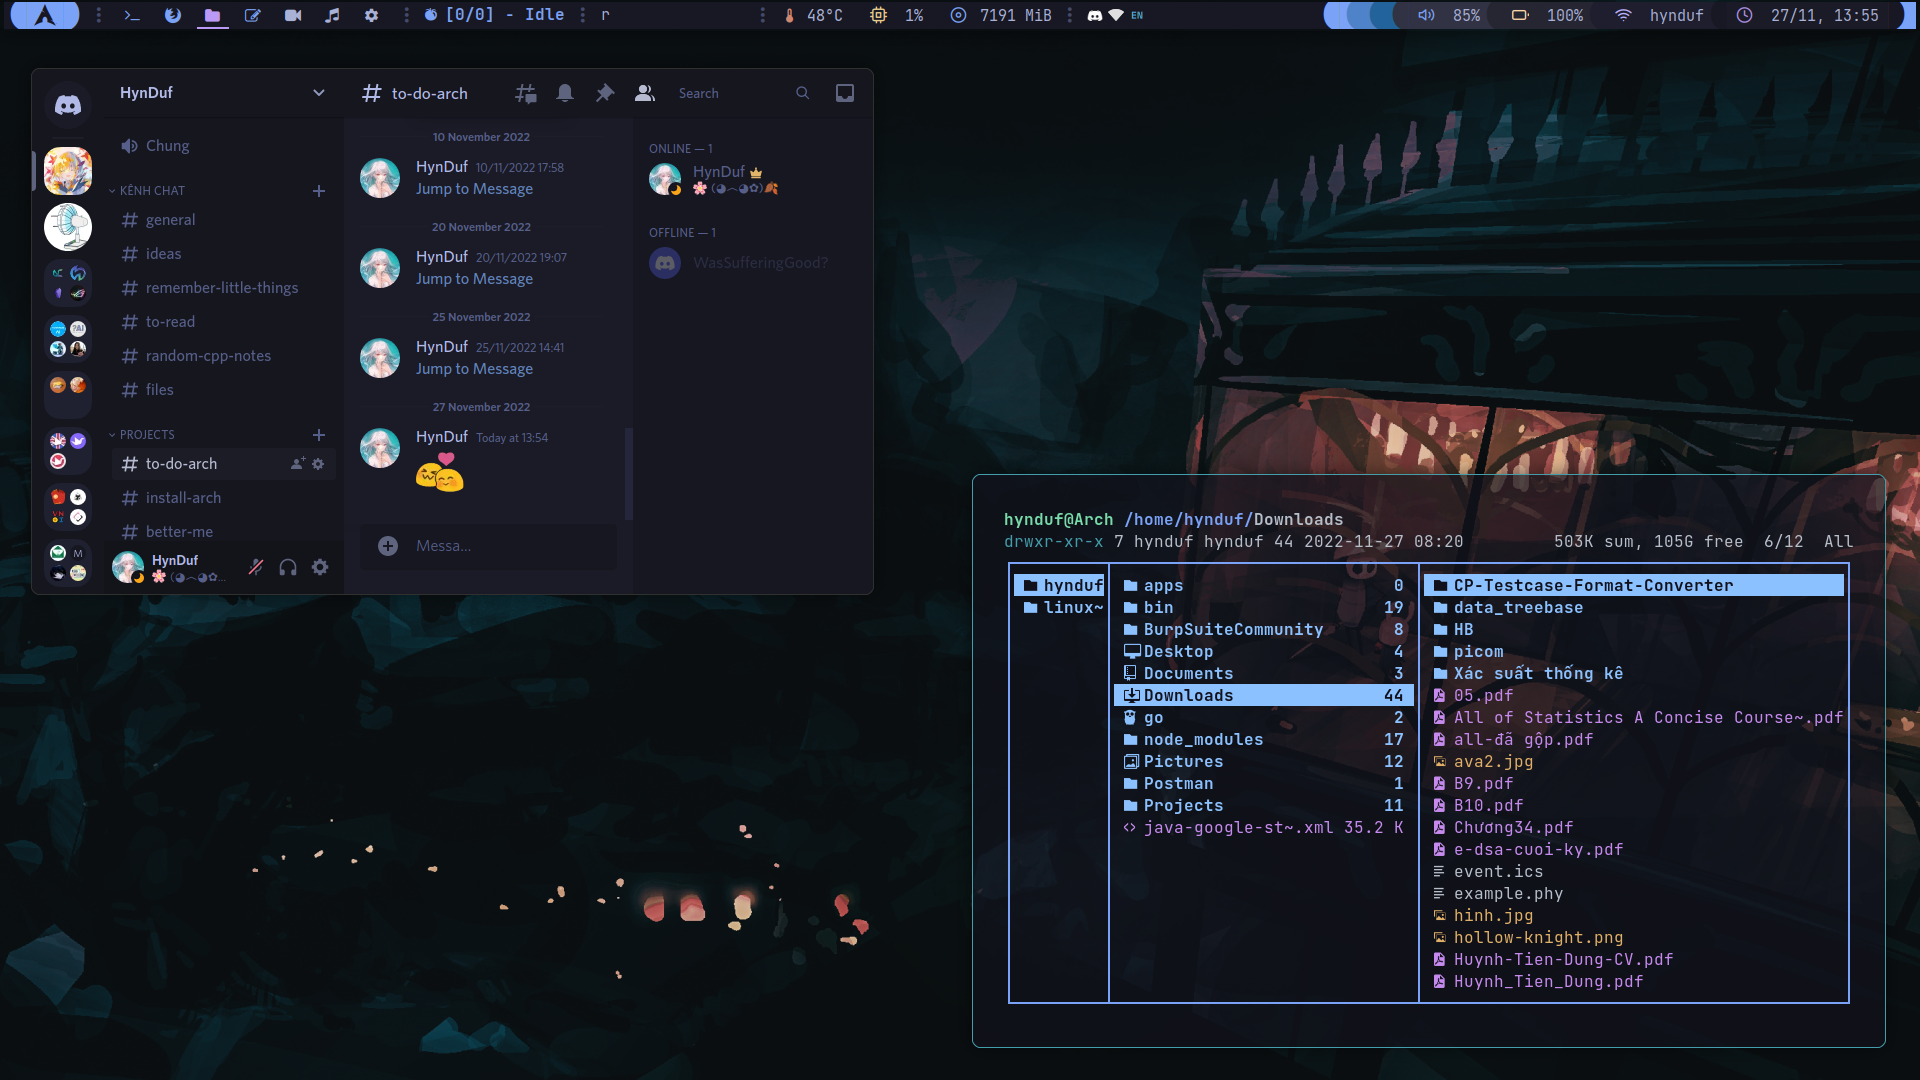The height and width of the screenshot is (1080, 1920).
Task: Collapse the PROJECTS category
Action: 147,434
